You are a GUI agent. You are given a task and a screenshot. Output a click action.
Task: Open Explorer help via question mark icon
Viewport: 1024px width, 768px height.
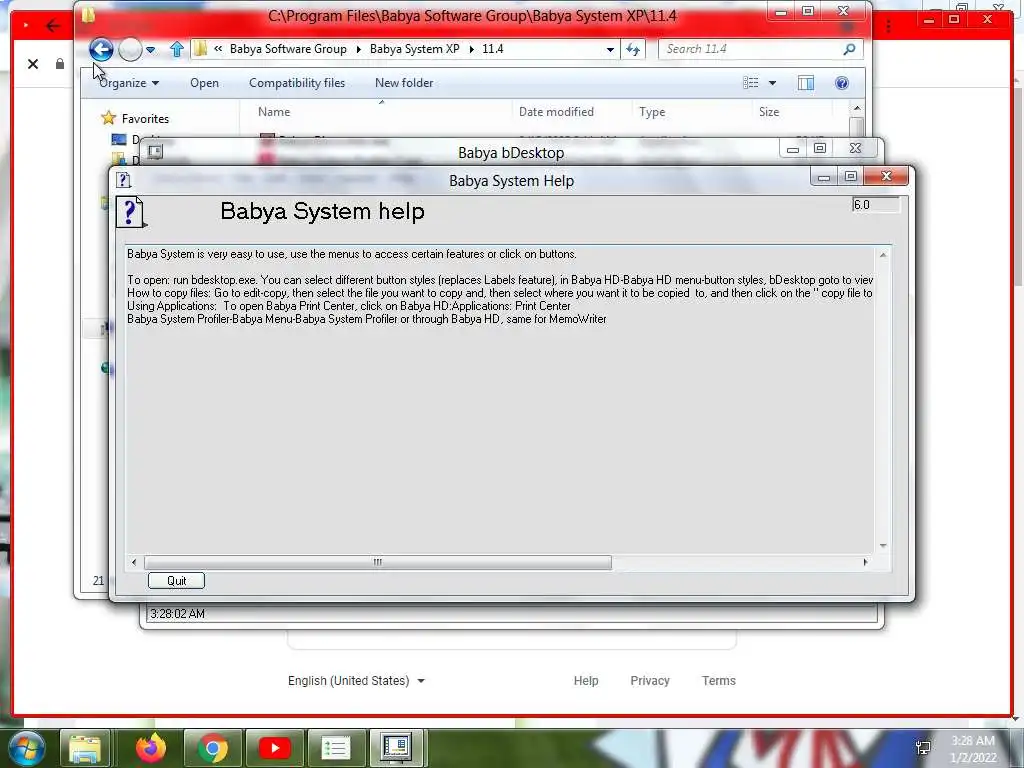pyautogui.click(x=842, y=83)
